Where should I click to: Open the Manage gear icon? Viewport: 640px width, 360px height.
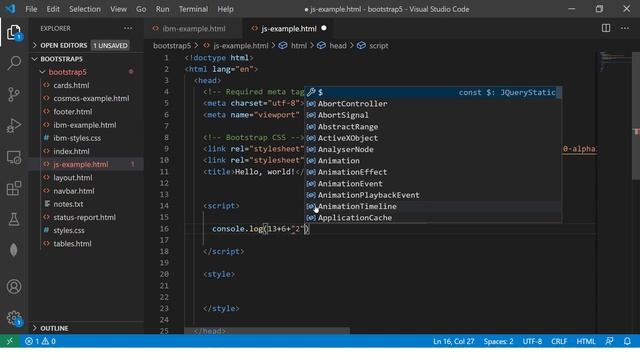14,318
